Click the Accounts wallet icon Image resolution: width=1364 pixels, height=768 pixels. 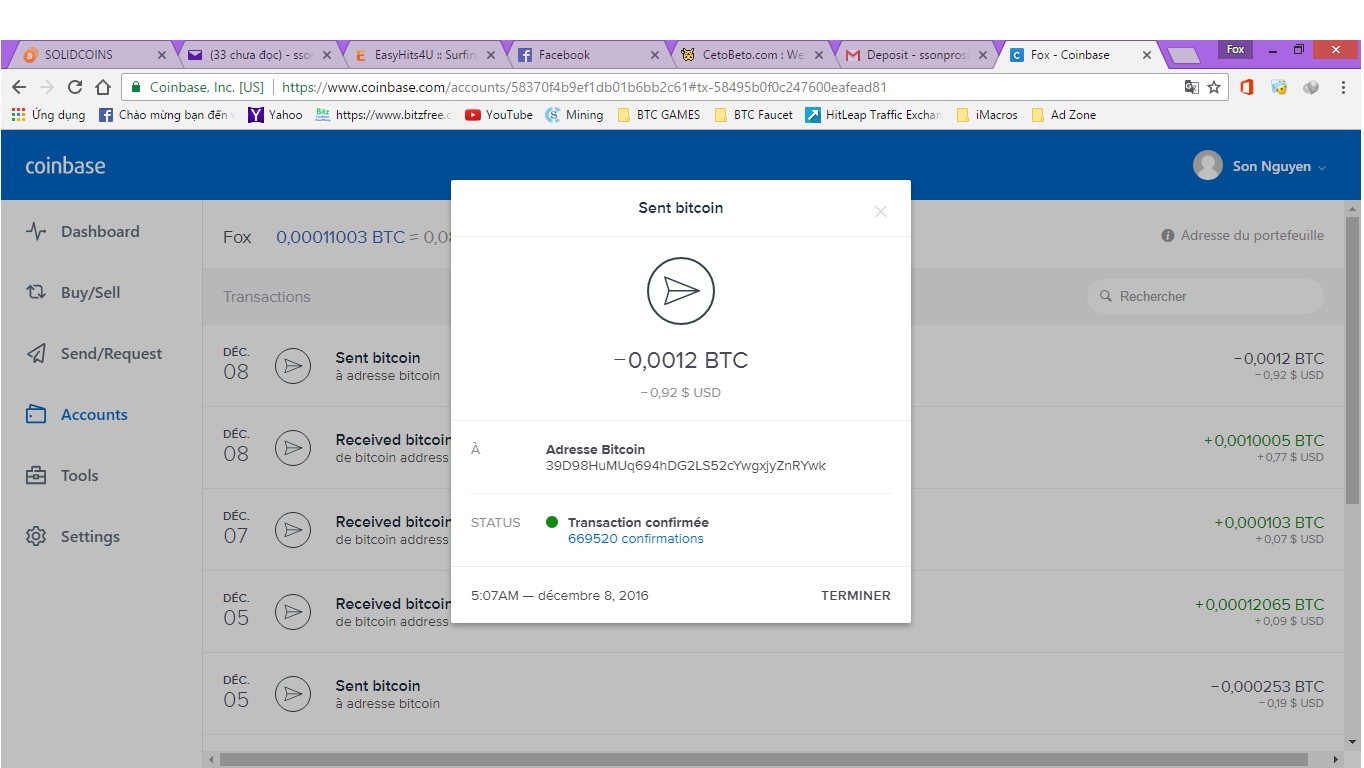(x=36, y=415)
